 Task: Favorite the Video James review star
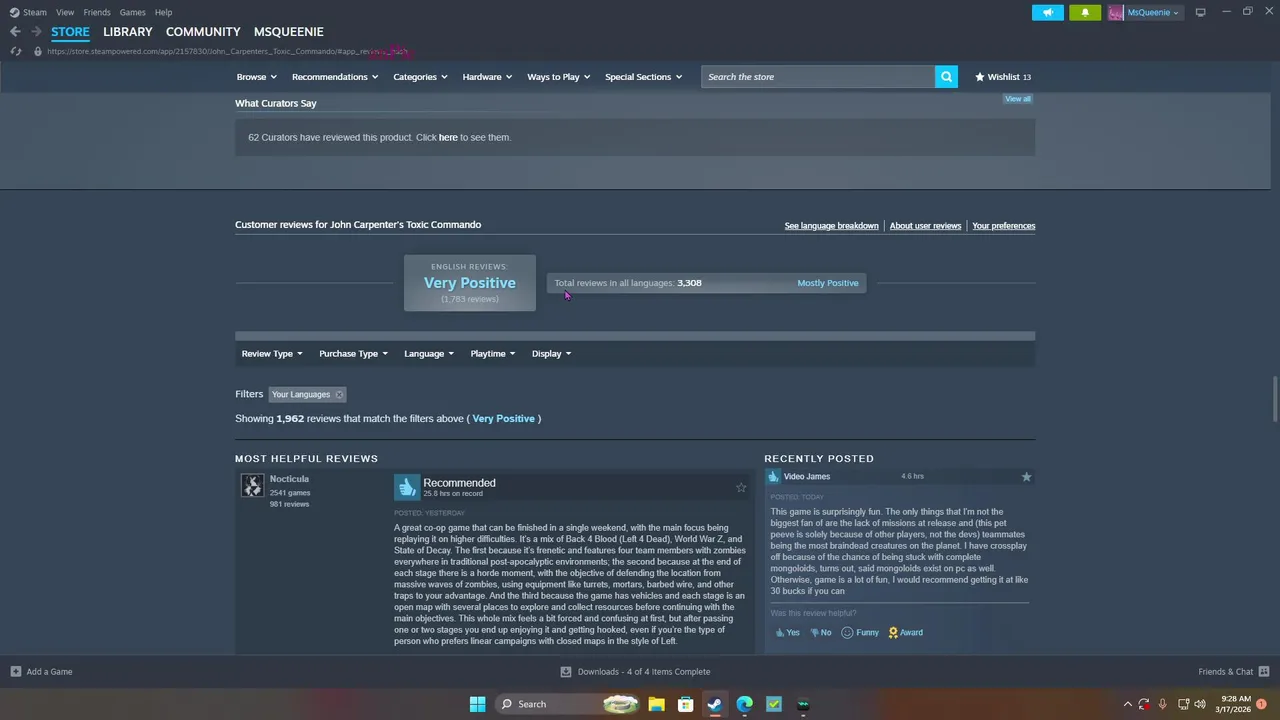(x=1026, y=477)
